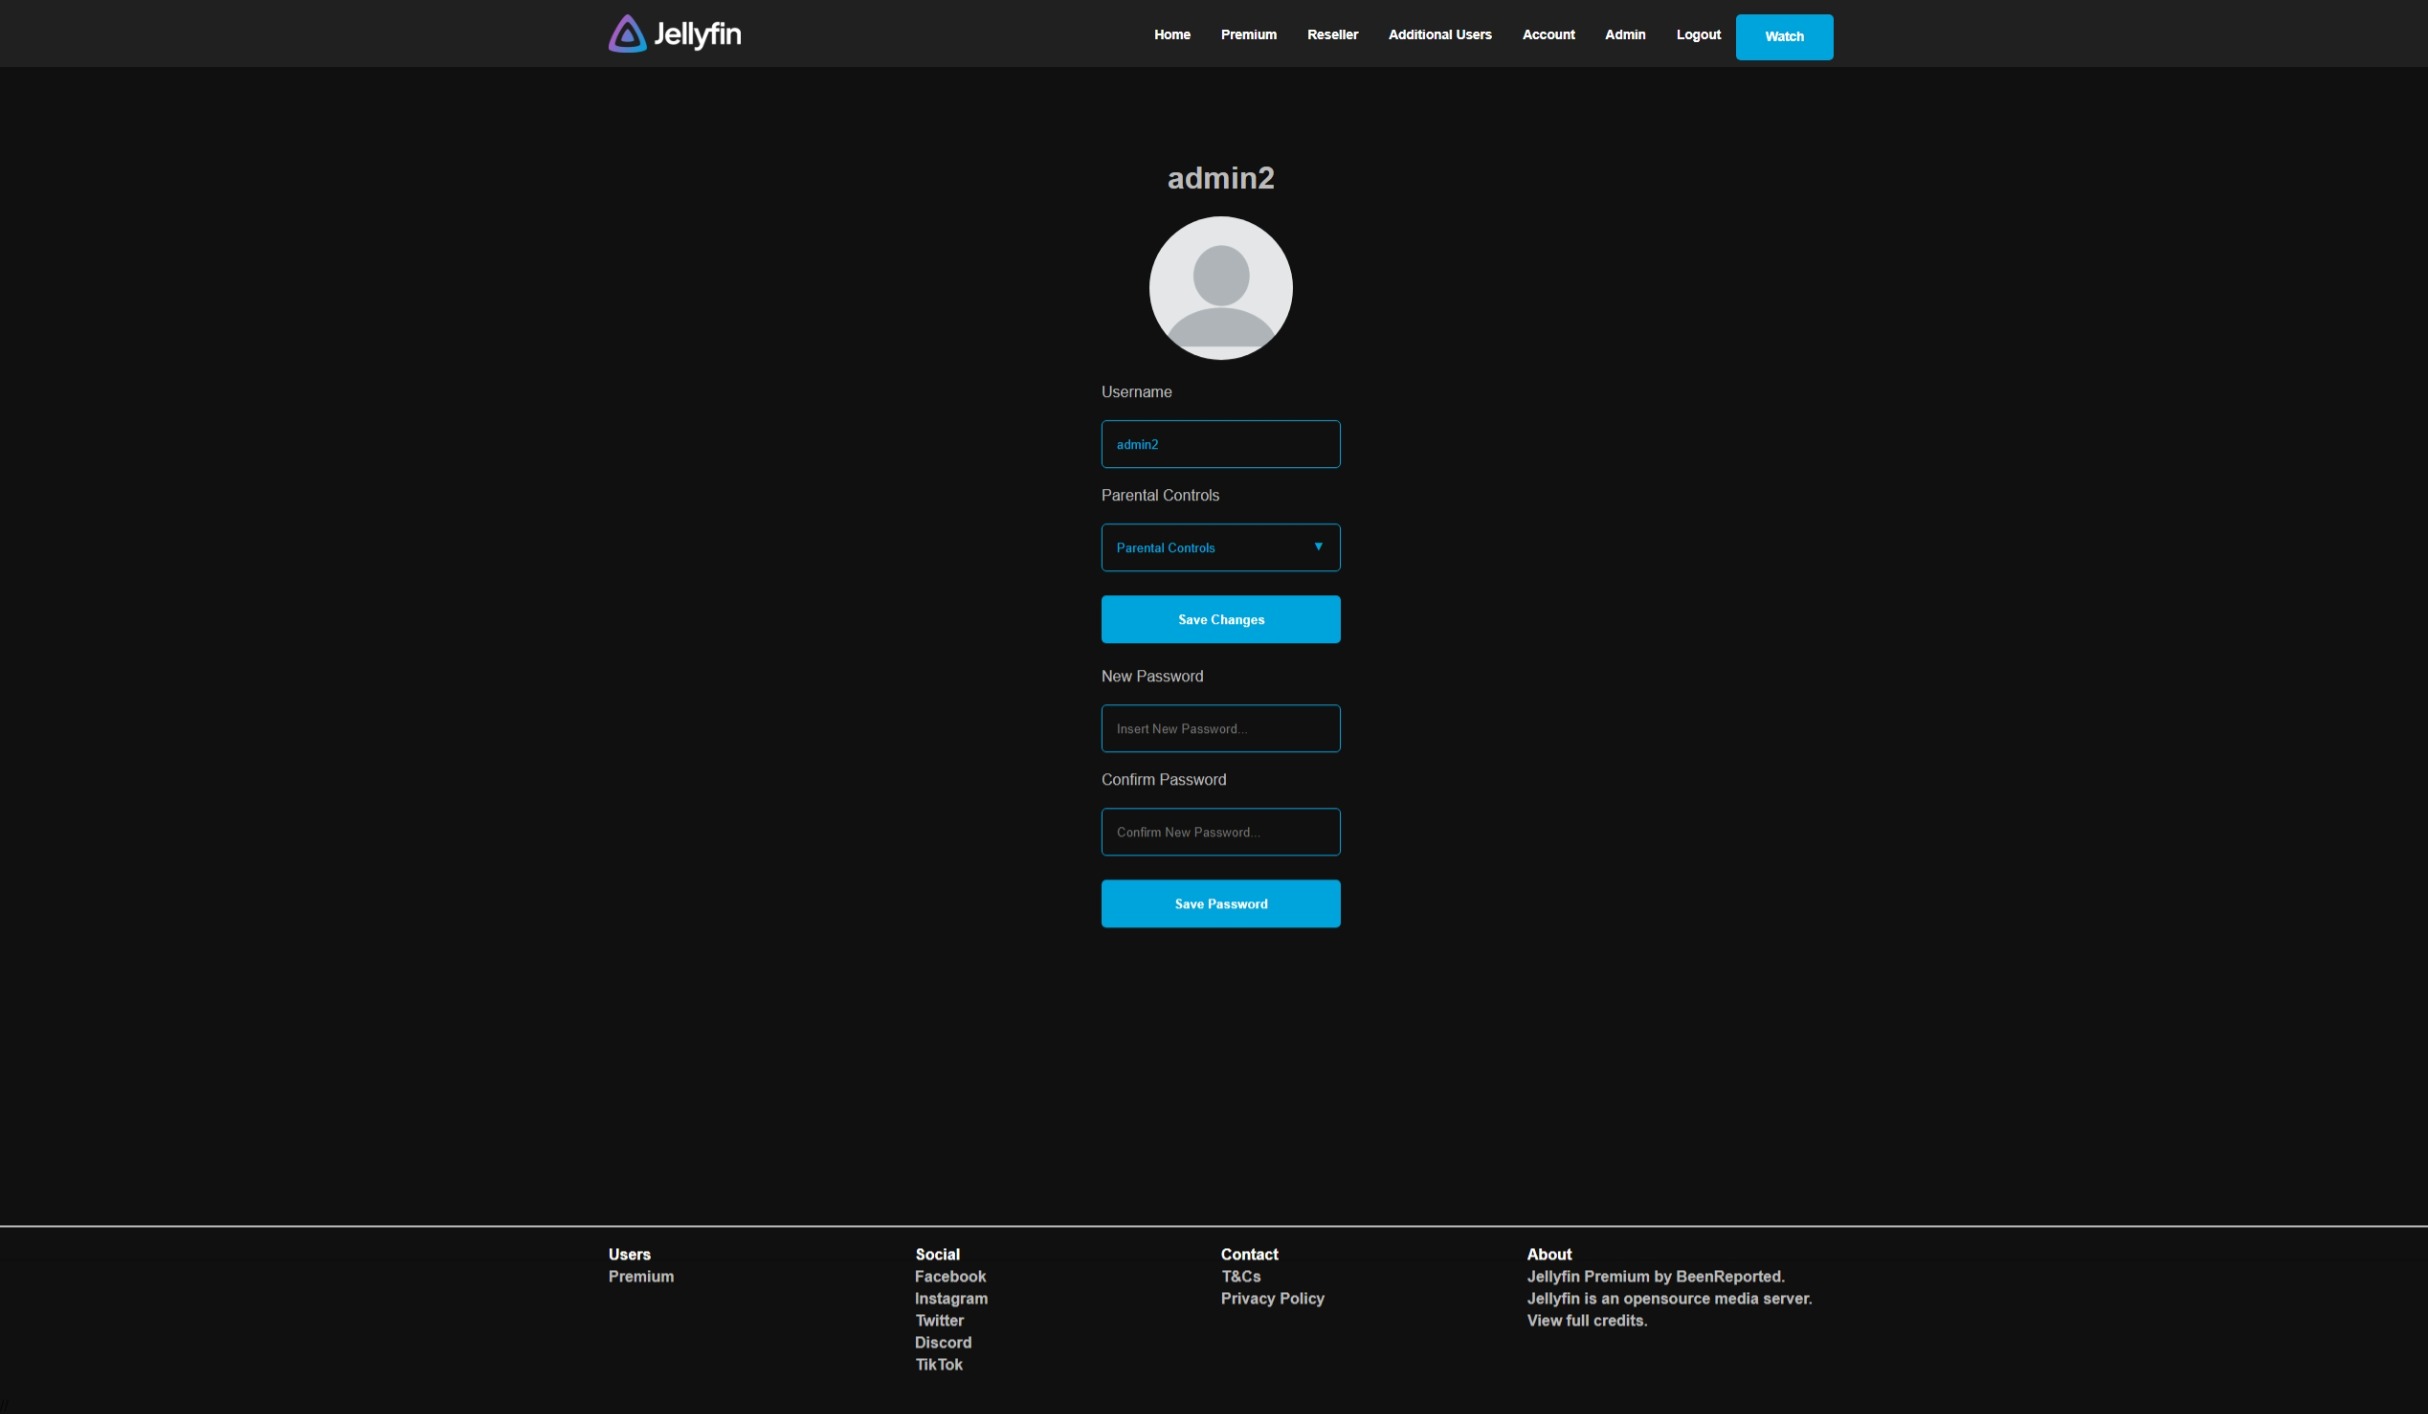Click the Save Changes button
Image resolution: width=2428 pixels, height=1414 pixels.
coord(1220,620)
